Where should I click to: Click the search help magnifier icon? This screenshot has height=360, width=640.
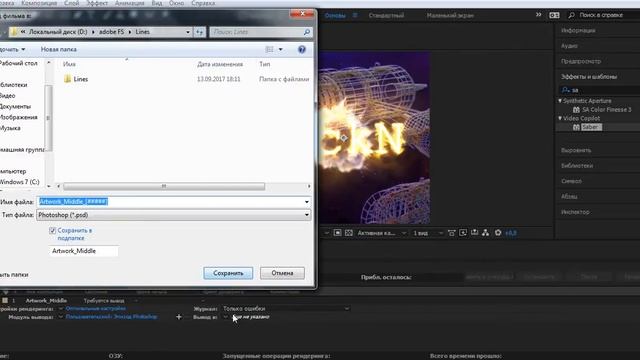571,15
